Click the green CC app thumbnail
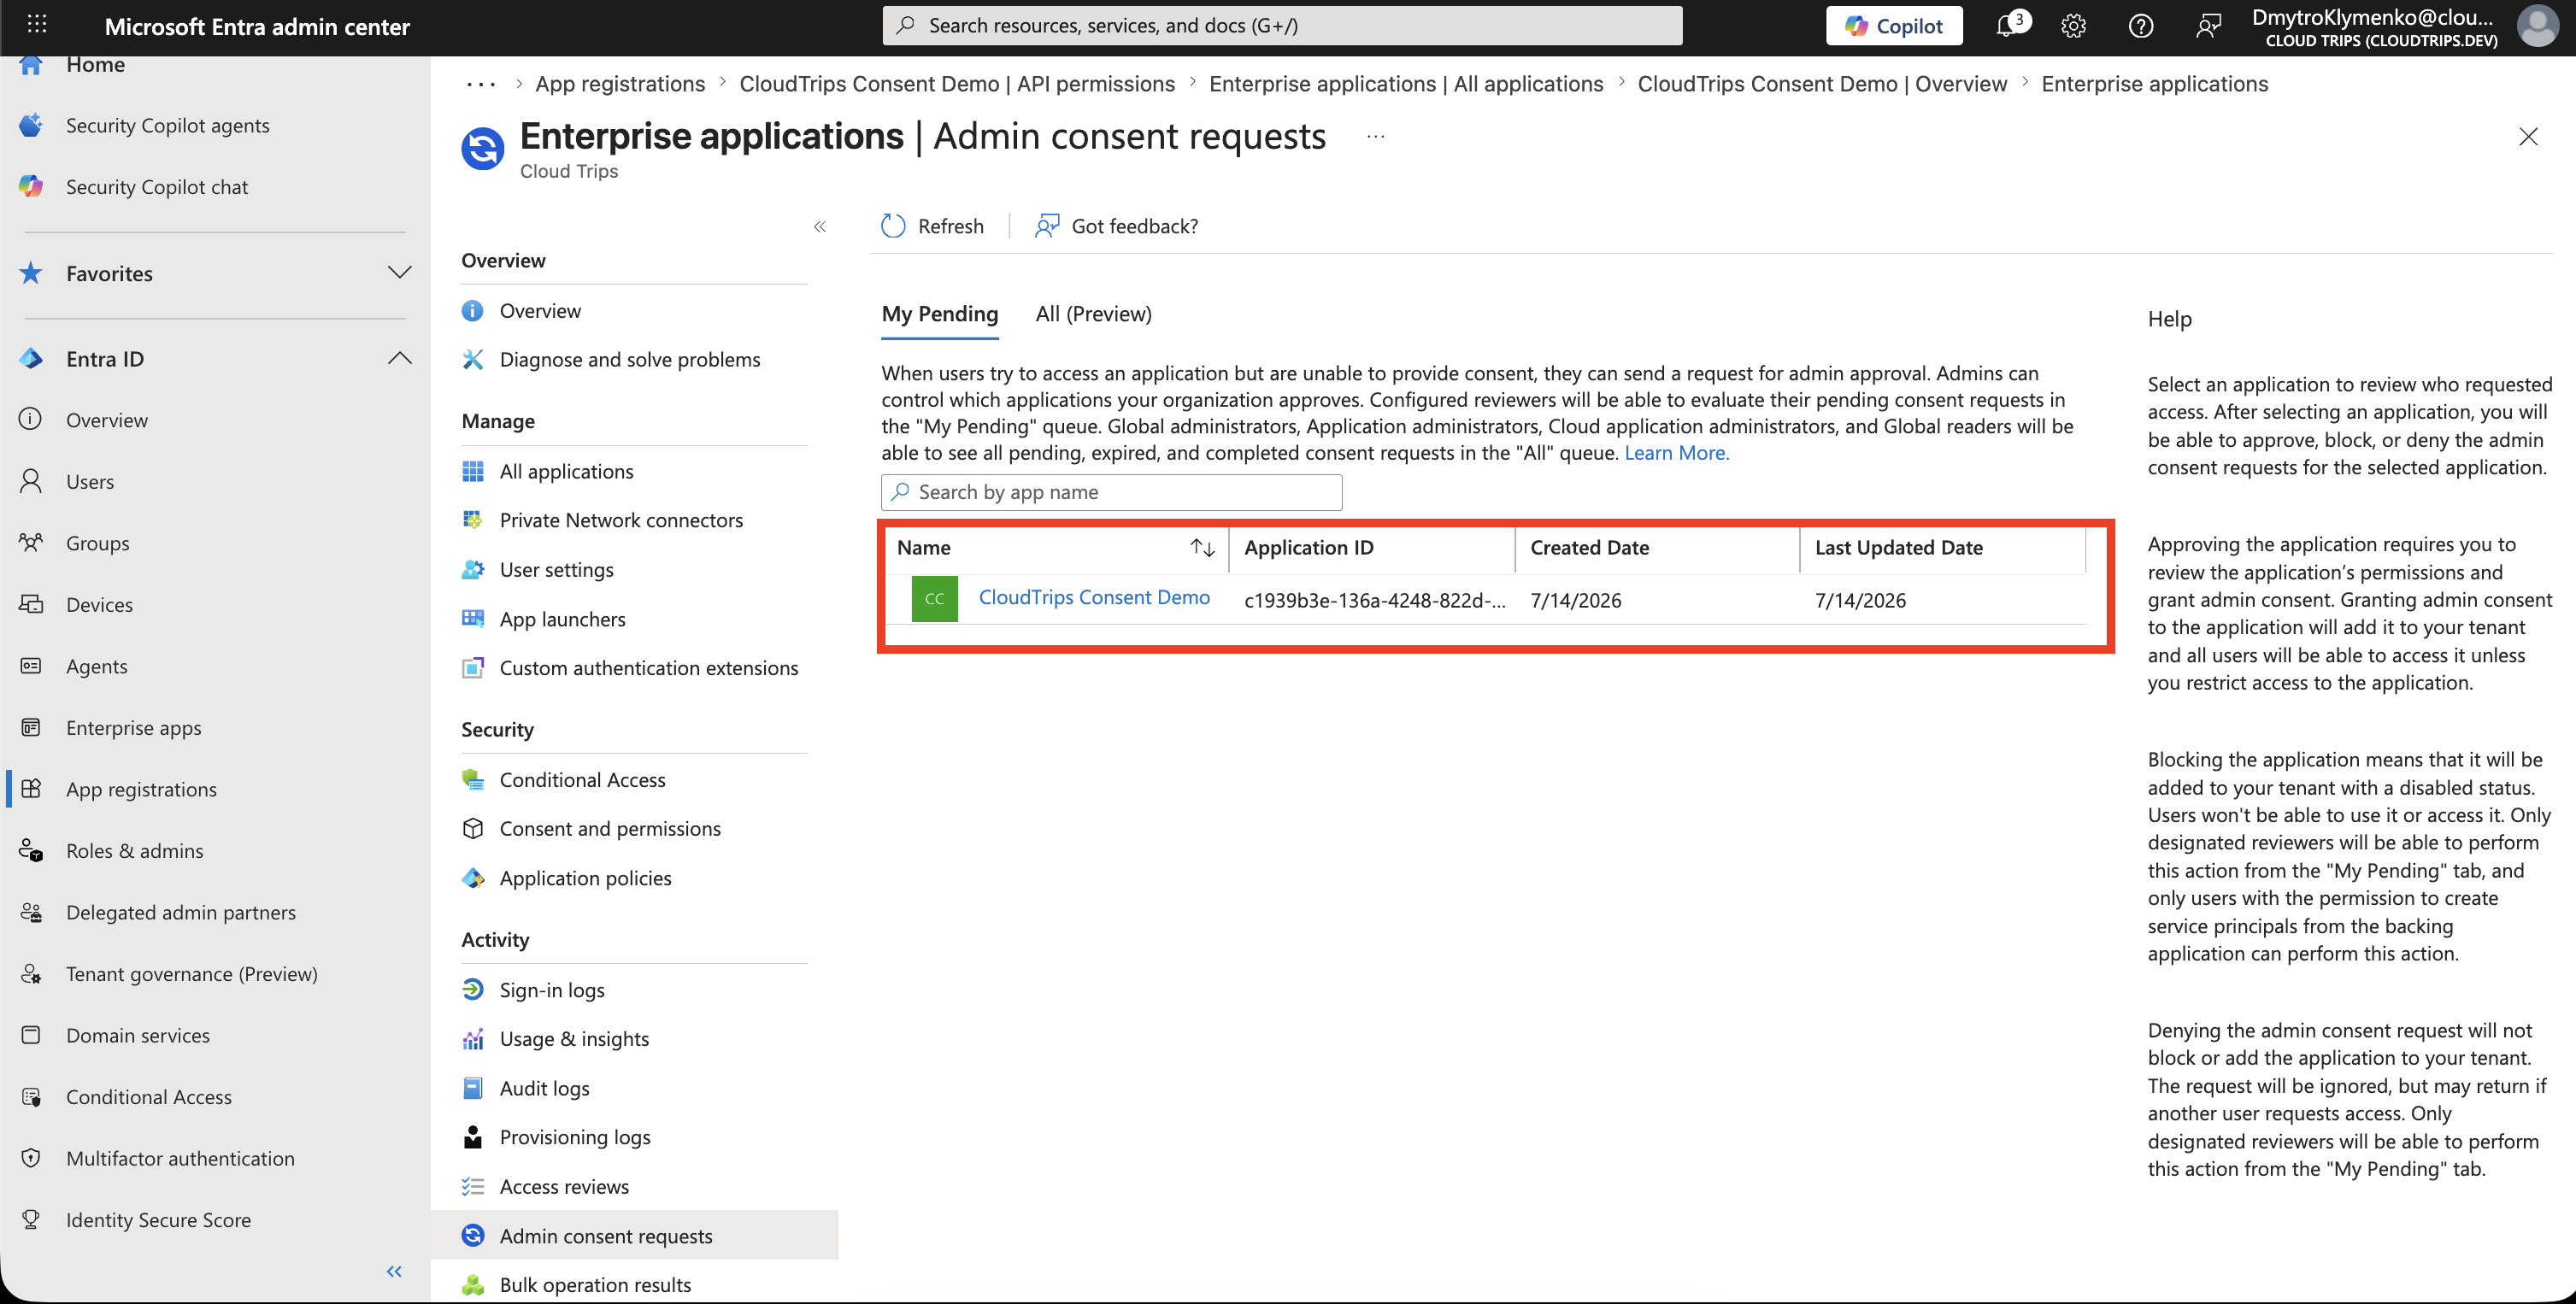 click(x=934, y=599)
